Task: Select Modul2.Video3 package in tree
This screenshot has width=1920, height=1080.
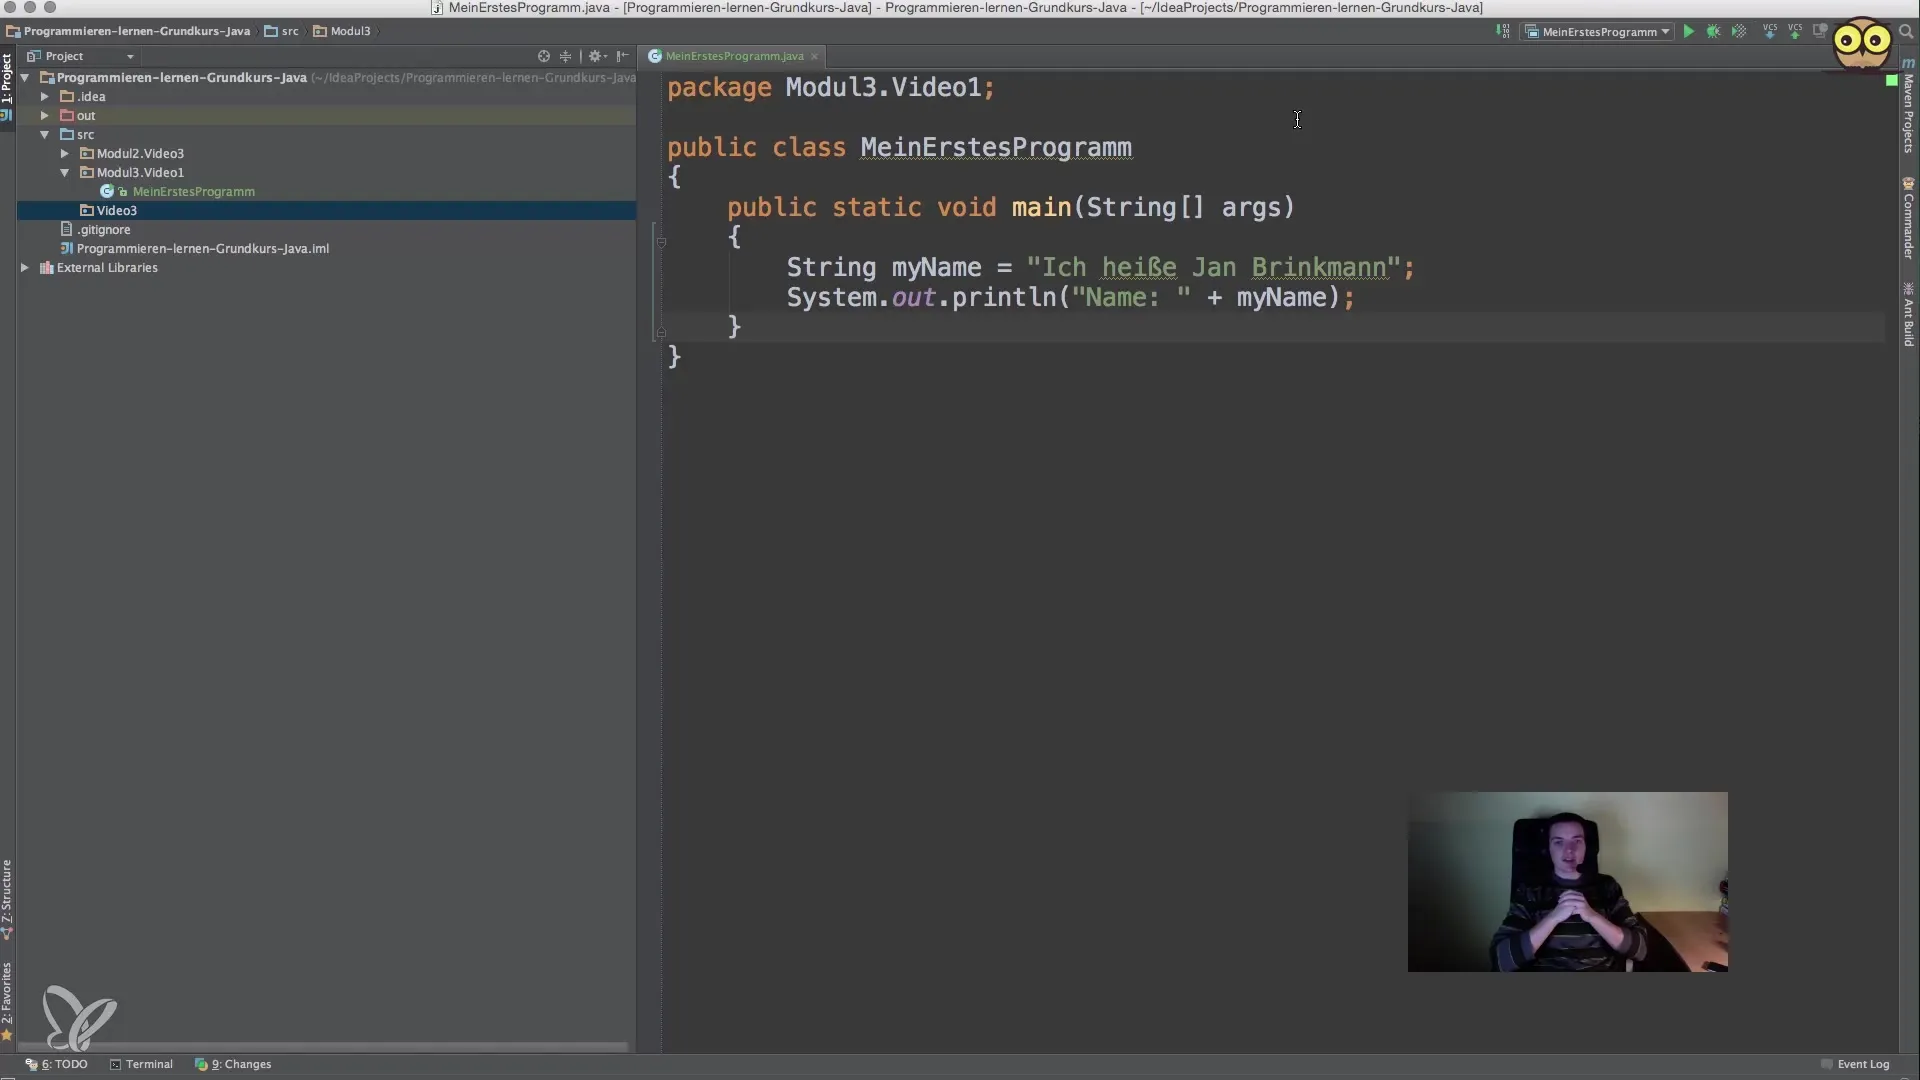Action: coord(140,154)
